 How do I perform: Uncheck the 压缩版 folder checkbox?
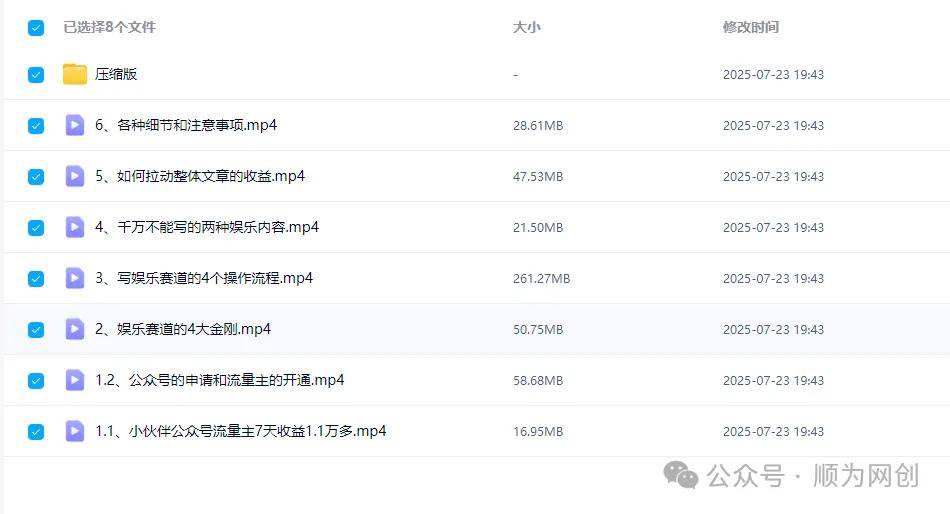pyautogui.click(x=36, y=75)
